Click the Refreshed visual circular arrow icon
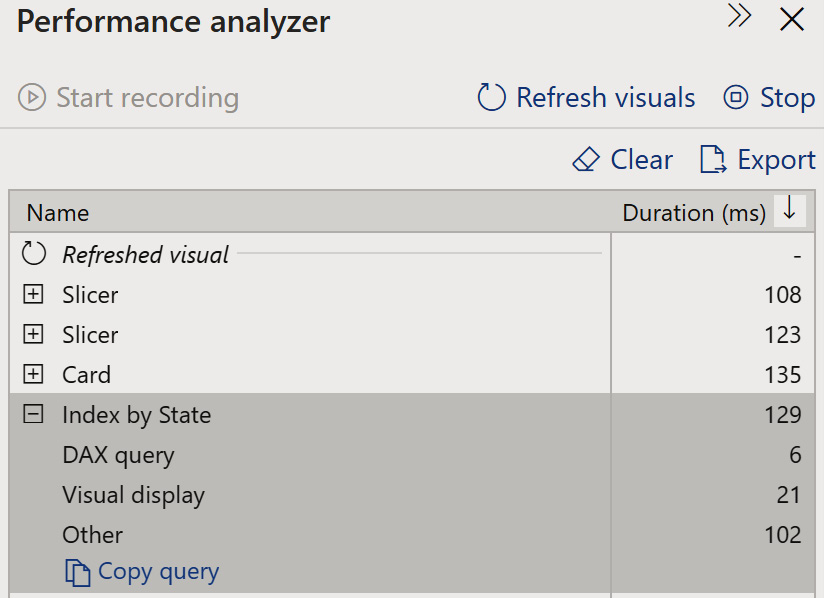This screenshot has width=824, height=598. 34,254
